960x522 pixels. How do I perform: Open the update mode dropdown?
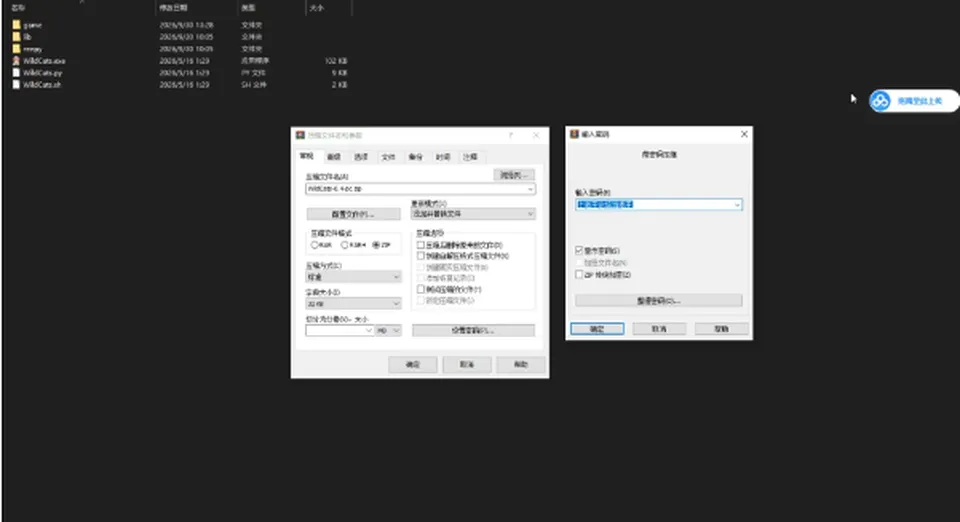473,214
